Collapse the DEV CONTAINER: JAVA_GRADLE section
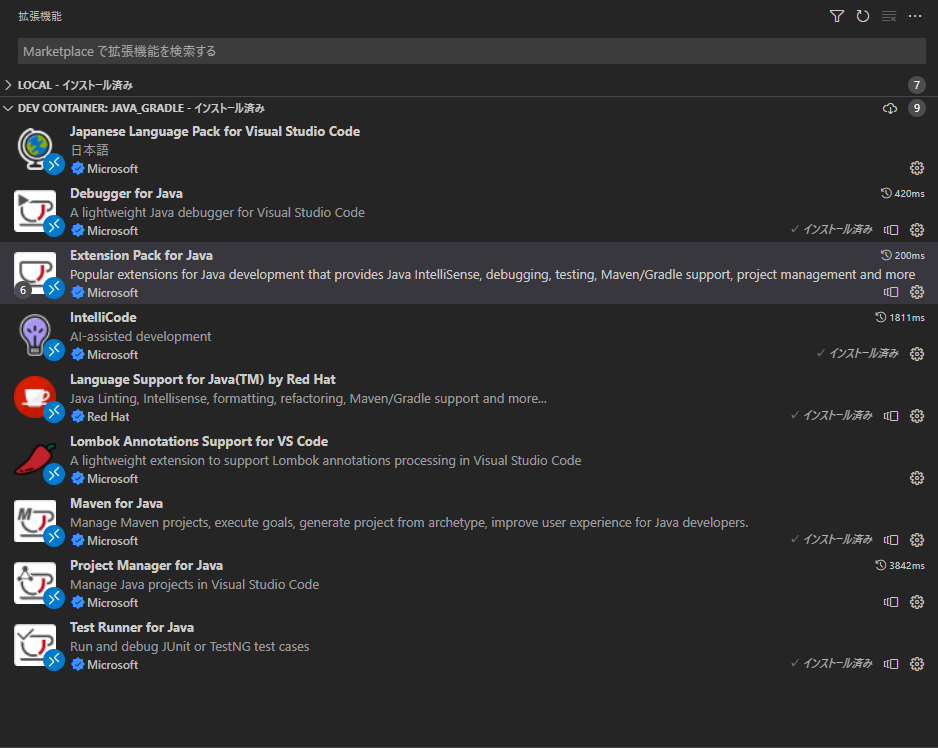Viewport: 938px width, 748px height. coord(8,108)
